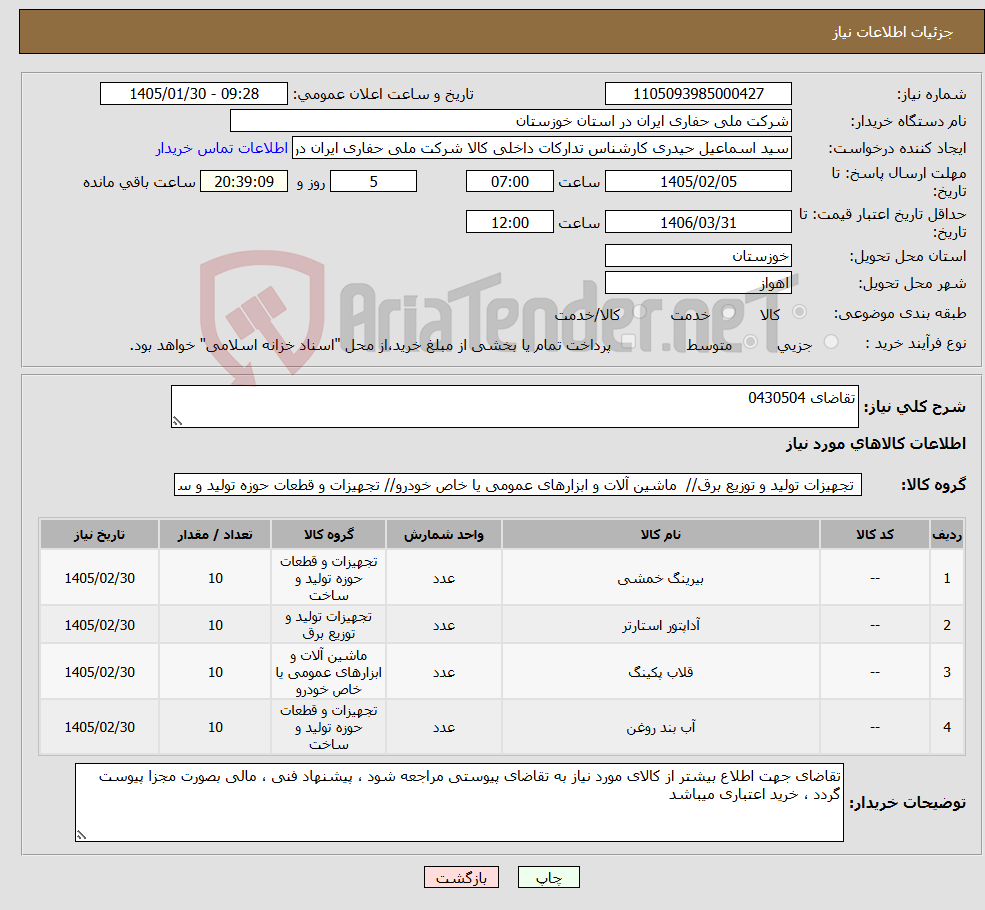This screenshot has width=985, height=910.
Task: Click the ماشین آلات و ابزارهای عمومی group cell
Action: [329, 672]
